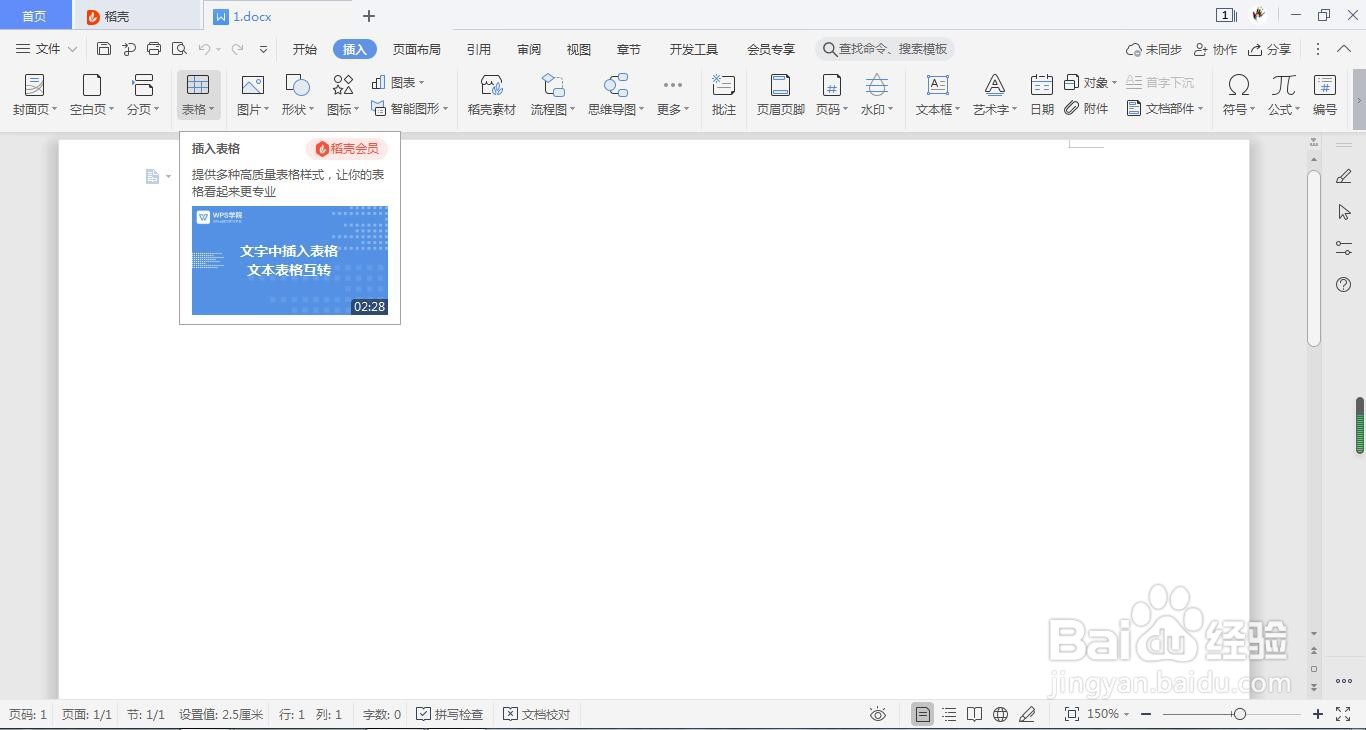Insert a formula (公式)
The width and height of the screenshot is (1366, 730).
pyautogui.click(x=1284, y=95)
